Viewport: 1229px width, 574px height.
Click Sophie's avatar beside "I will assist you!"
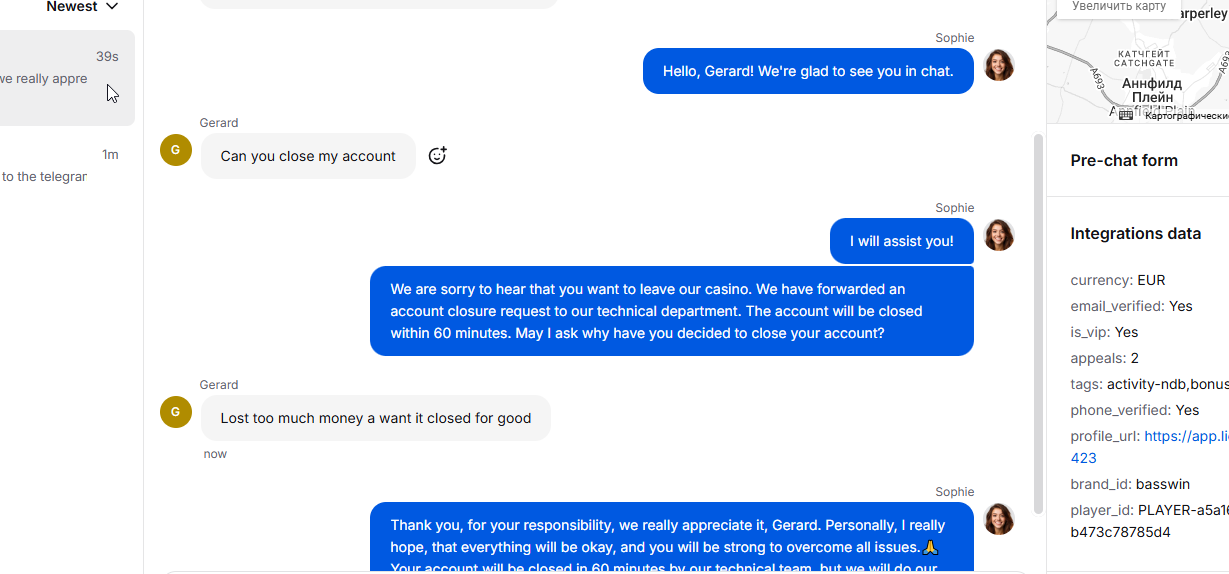coord(999,236)
